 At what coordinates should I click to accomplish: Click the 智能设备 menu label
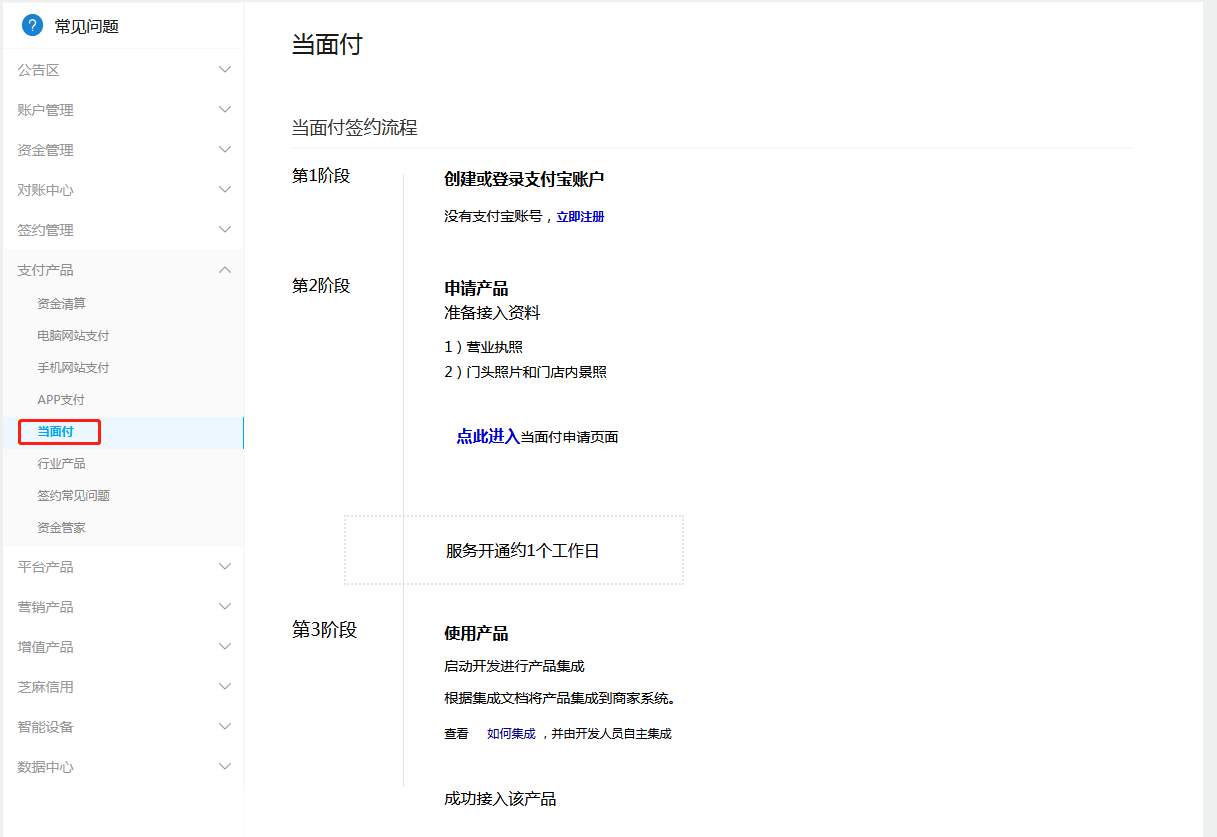click(x=45, y=727)
